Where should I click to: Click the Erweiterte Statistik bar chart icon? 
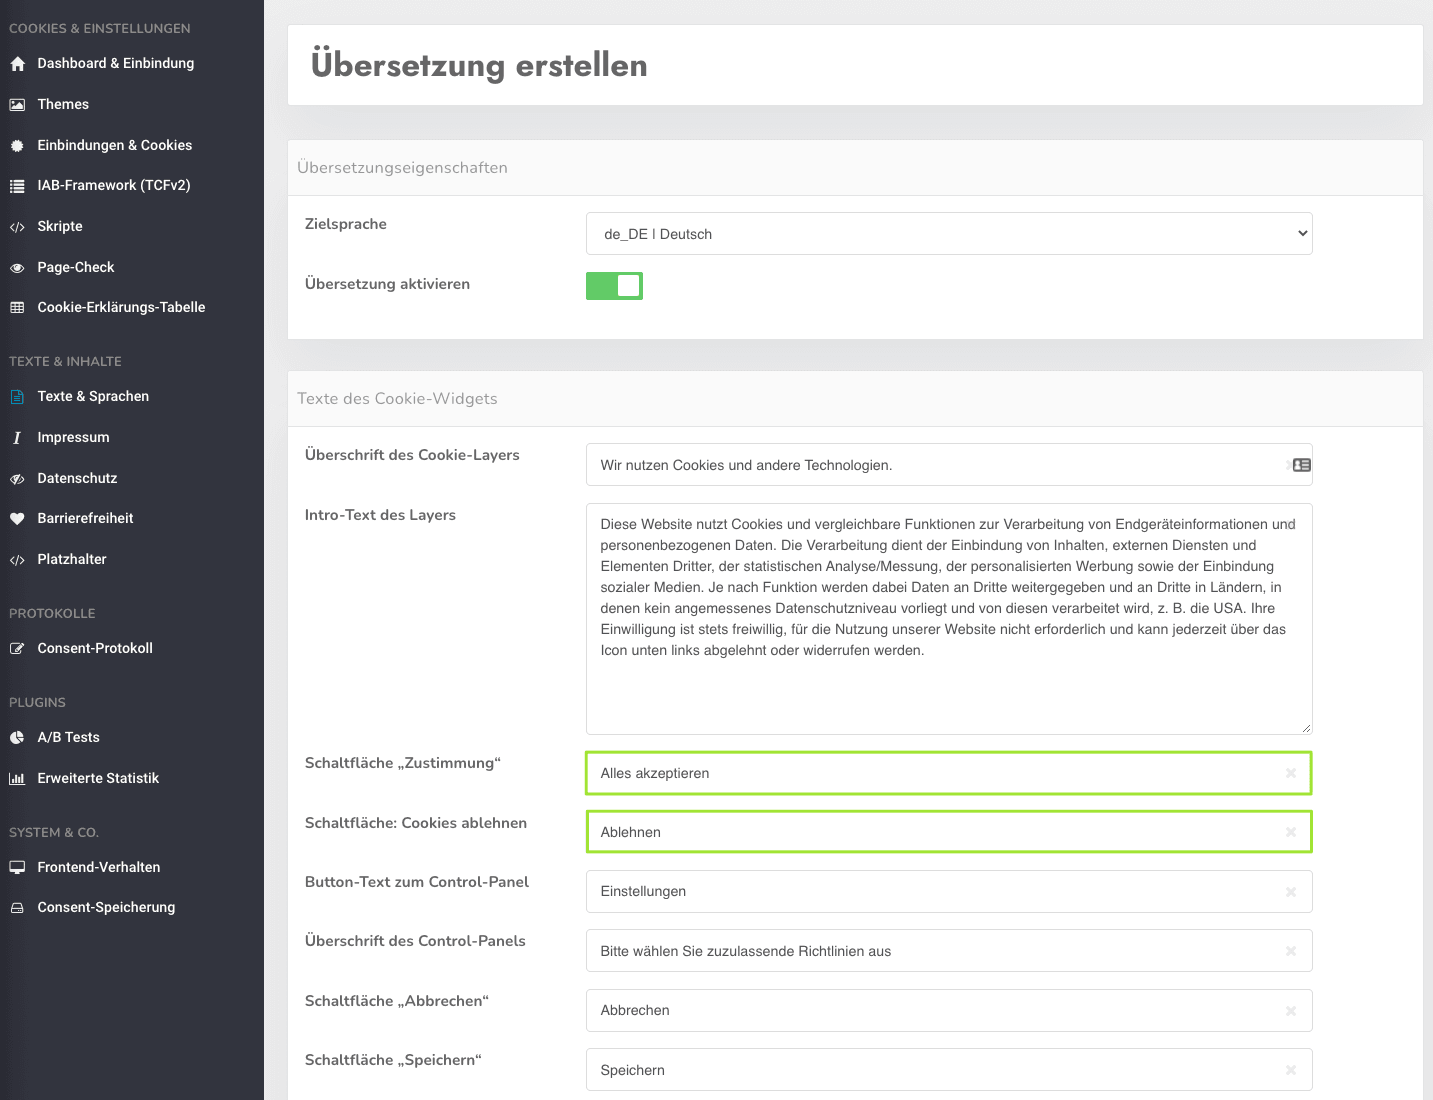[17, 779]
